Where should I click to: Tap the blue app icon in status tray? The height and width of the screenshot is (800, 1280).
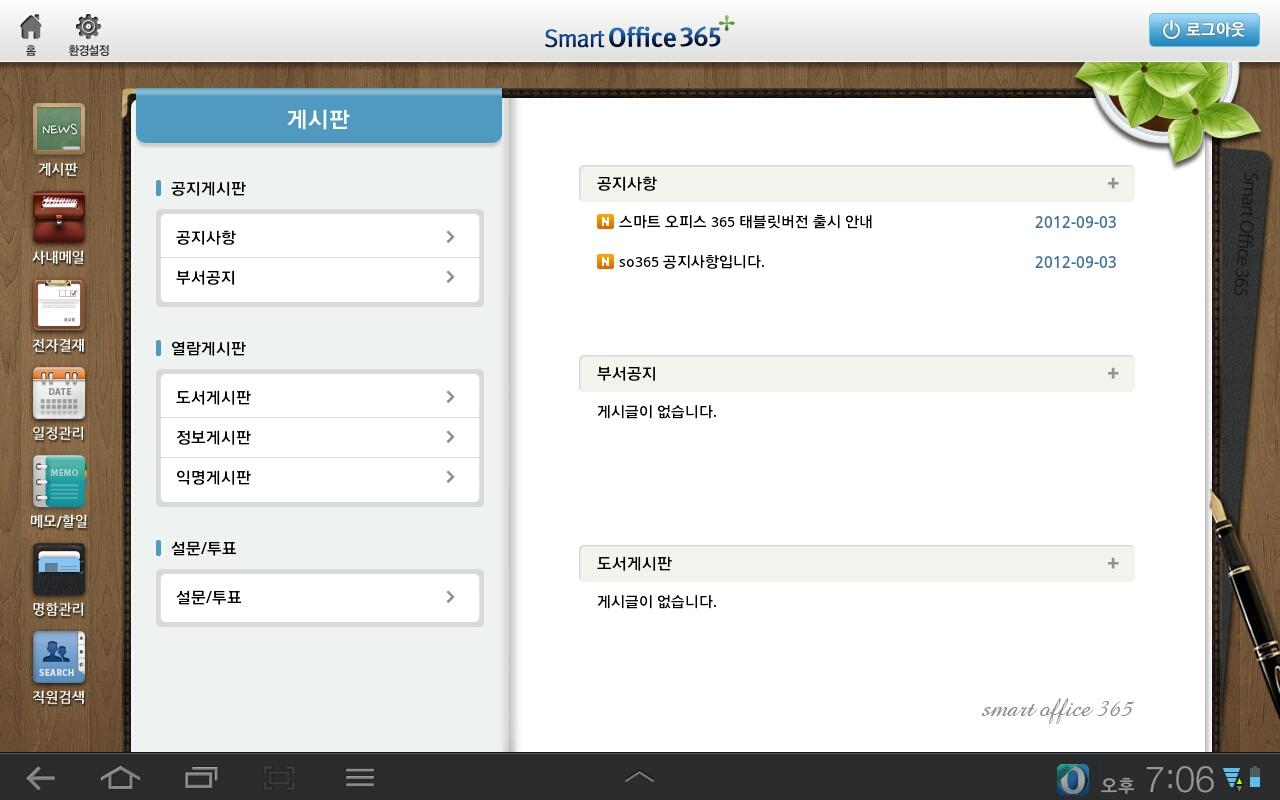[1072, 779]
